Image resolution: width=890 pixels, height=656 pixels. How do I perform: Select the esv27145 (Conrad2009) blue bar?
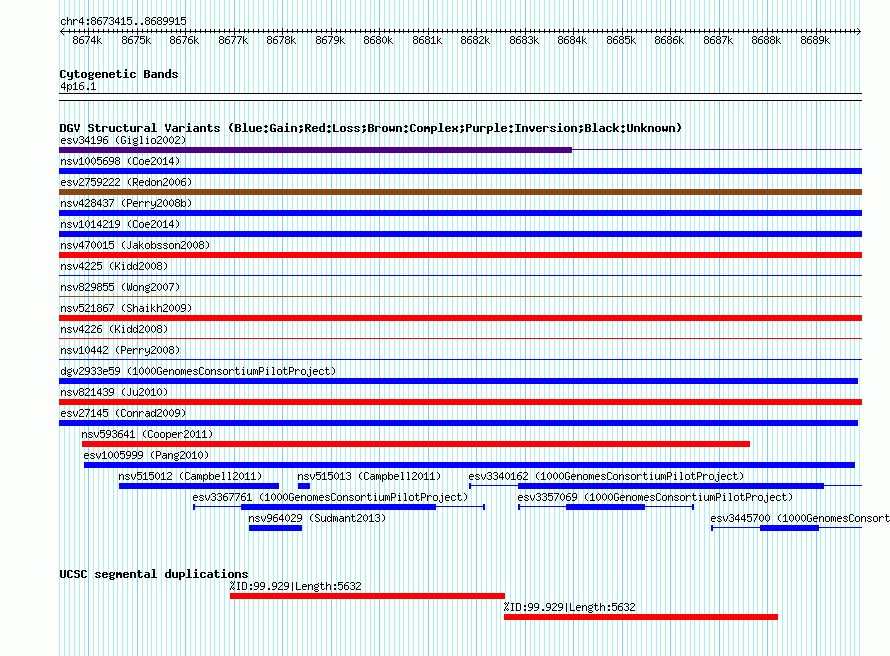coord(459,423)
